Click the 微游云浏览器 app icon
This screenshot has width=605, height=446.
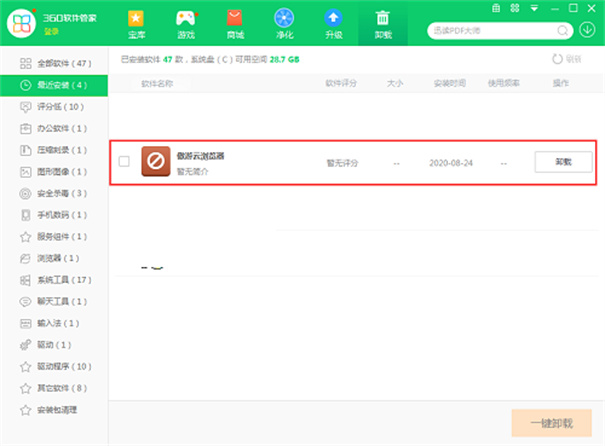tap(156, 162)
